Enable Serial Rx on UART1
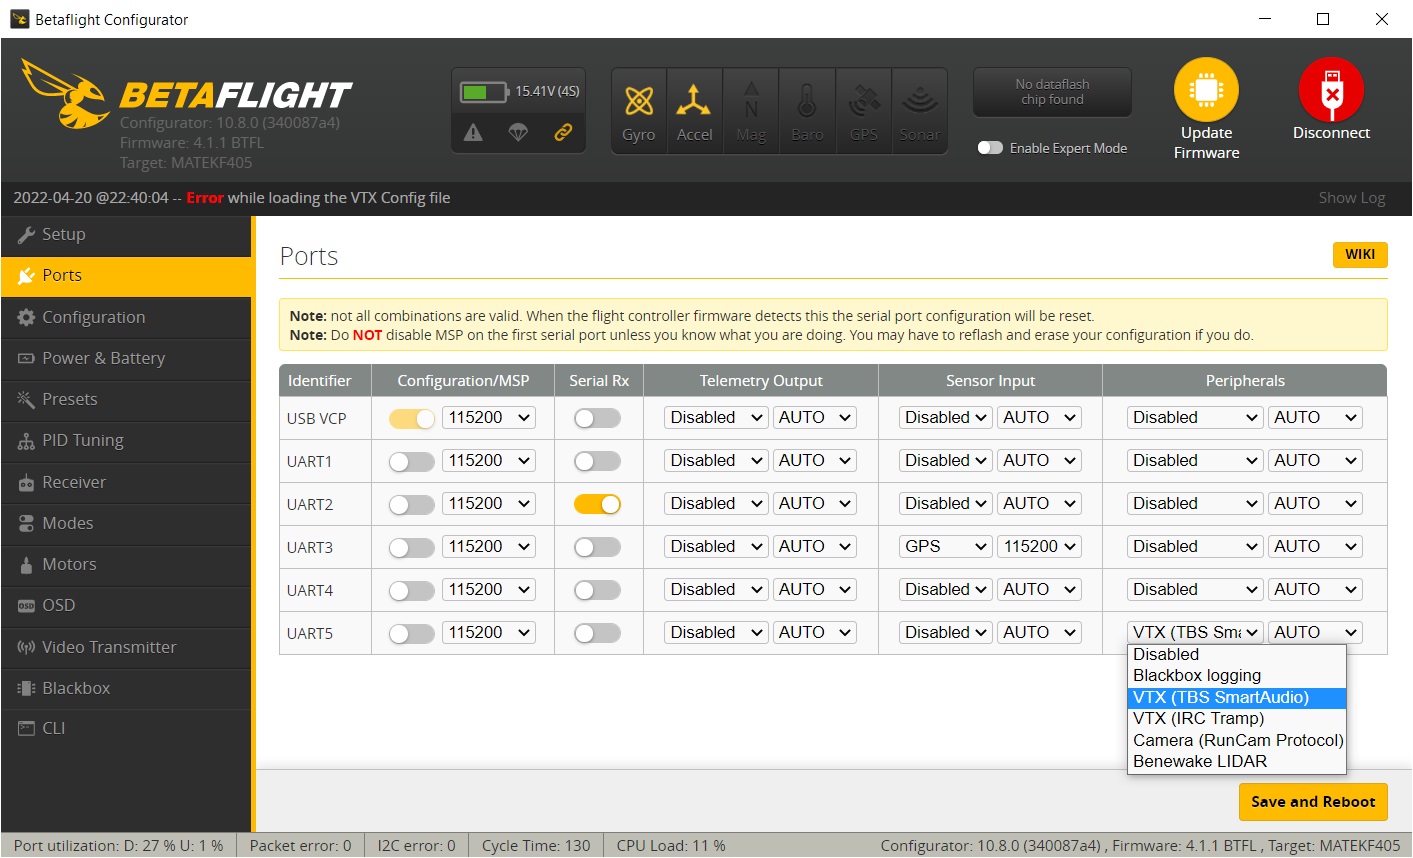The height and width of the screenshot is (858, 1413). pos(597,461)
